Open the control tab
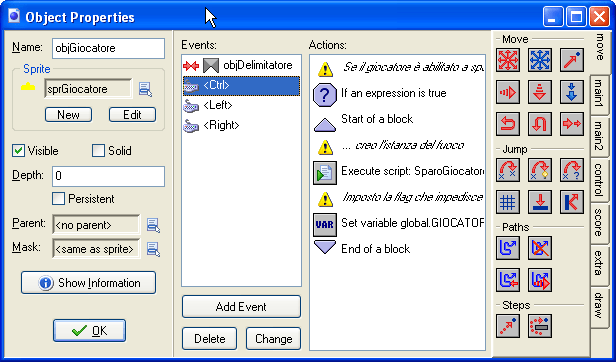616x362 pixels. (599, 180)
